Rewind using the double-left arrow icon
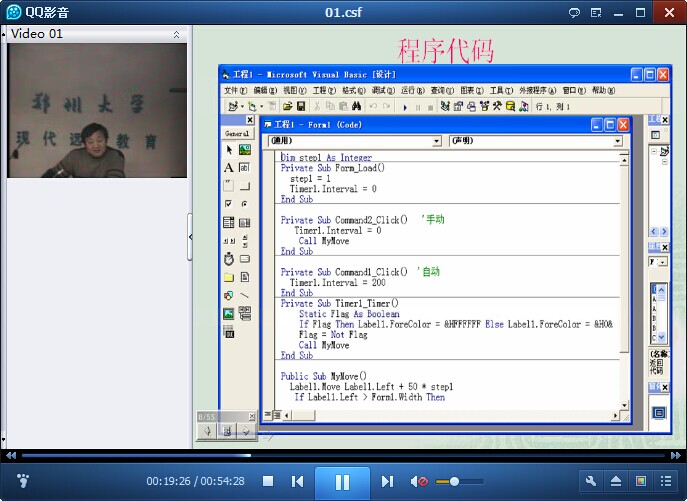The image size is (687, 501). click(x=11, y=455)
